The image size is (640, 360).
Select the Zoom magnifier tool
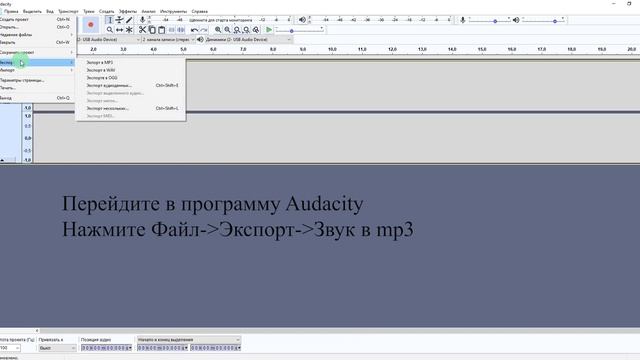[x=109, y=30]
